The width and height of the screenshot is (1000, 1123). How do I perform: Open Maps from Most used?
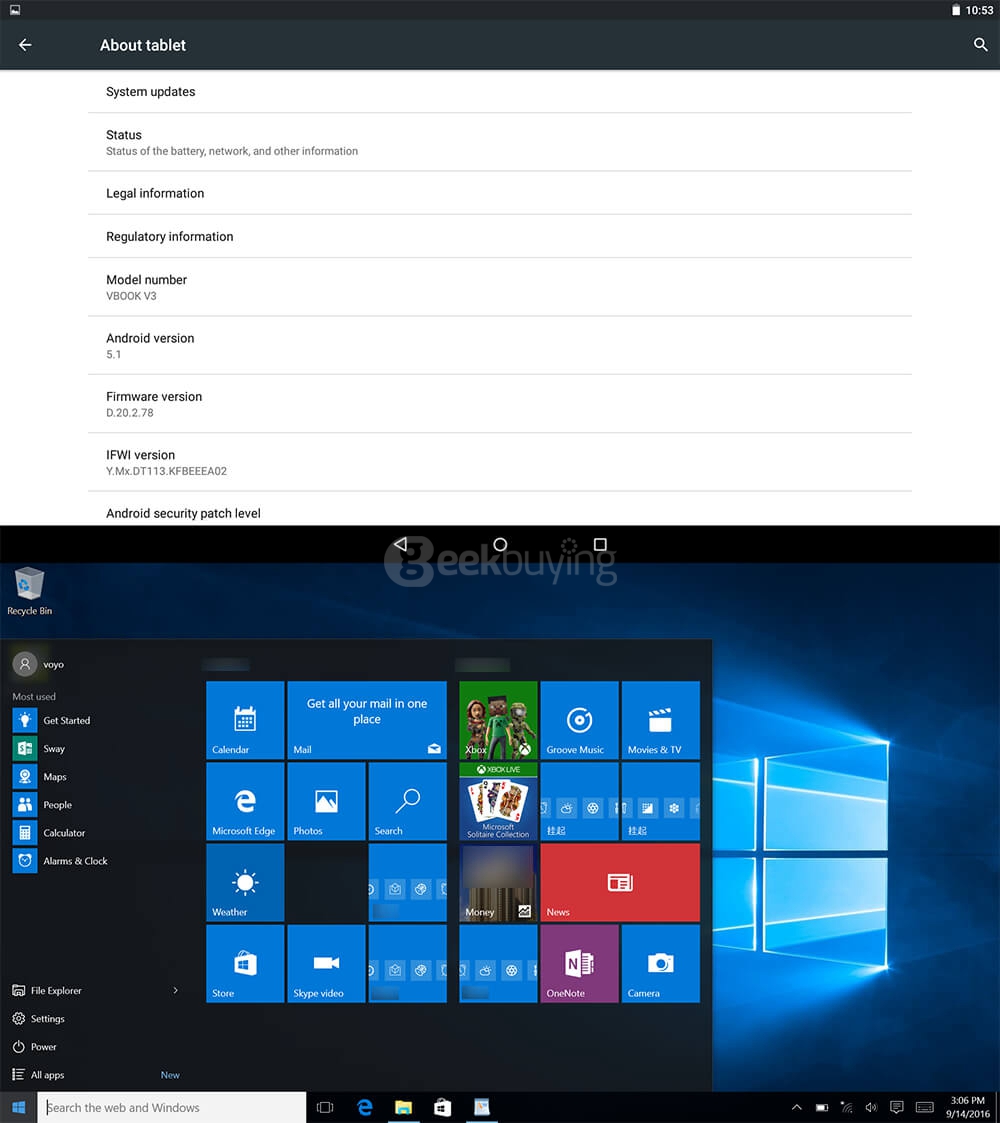39,776
